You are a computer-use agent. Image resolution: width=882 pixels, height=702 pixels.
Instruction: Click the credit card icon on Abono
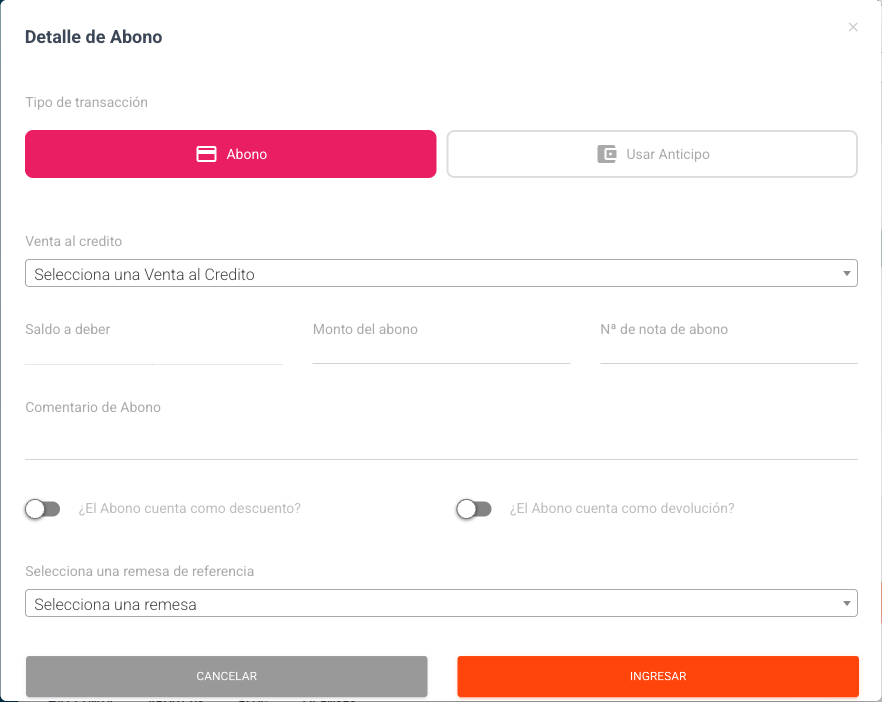tap(206, 155)
